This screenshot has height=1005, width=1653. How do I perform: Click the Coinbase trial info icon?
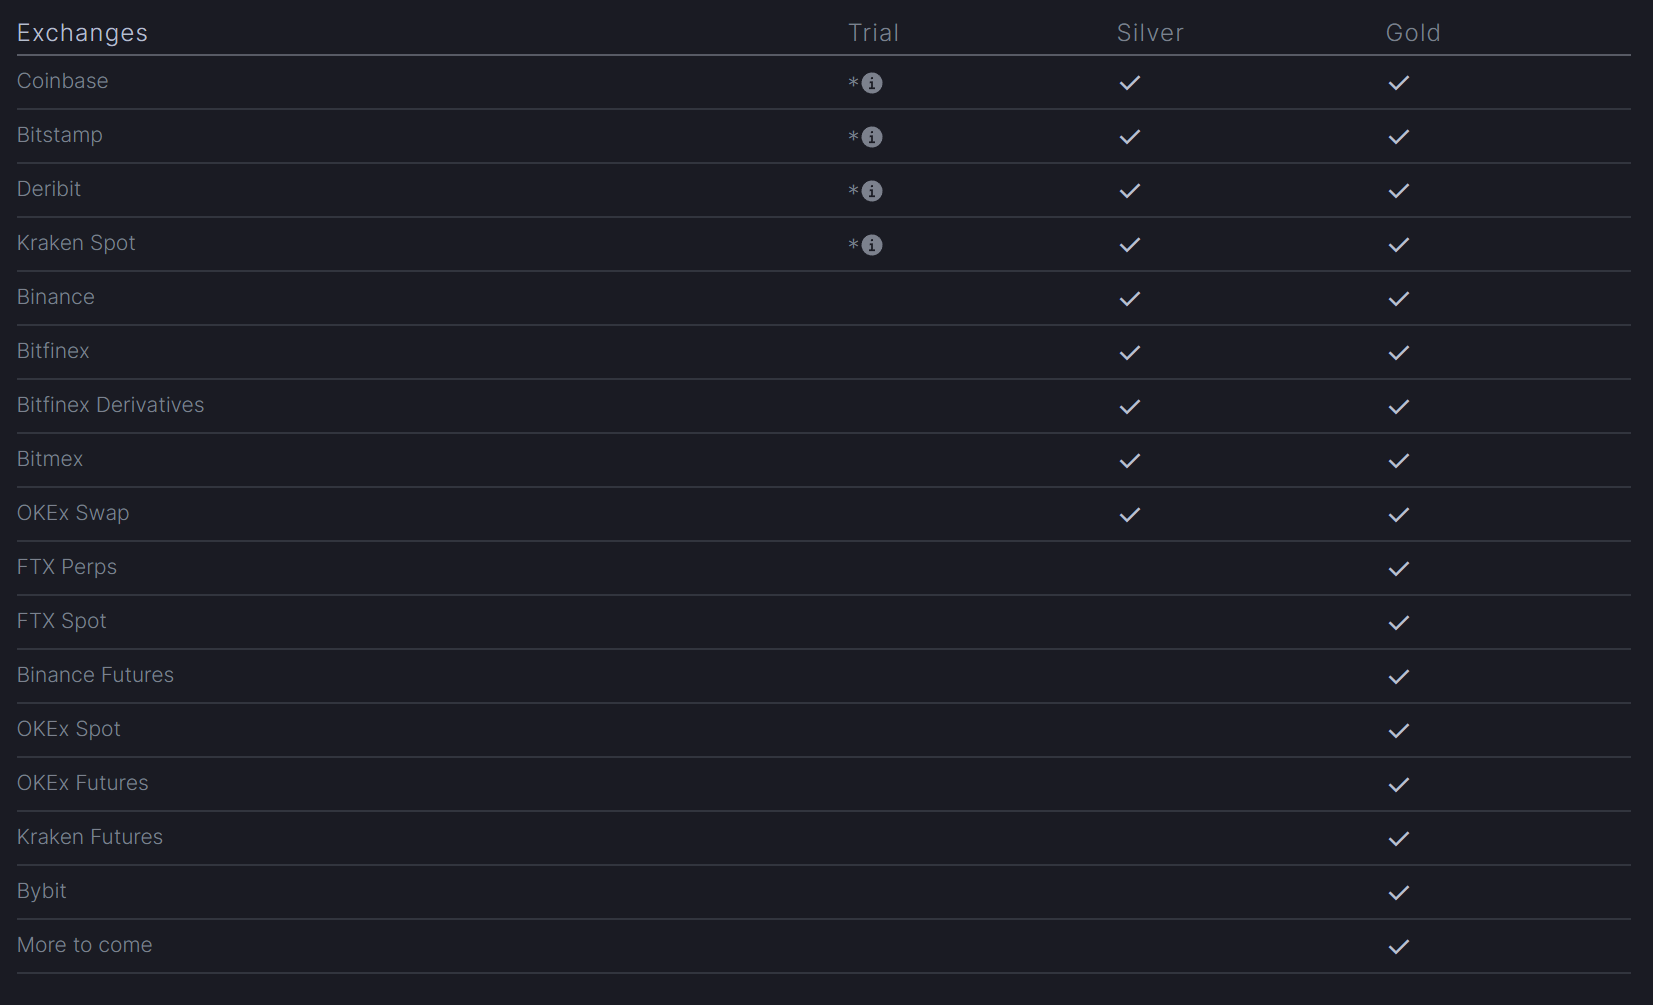click(x=872, y=83)
